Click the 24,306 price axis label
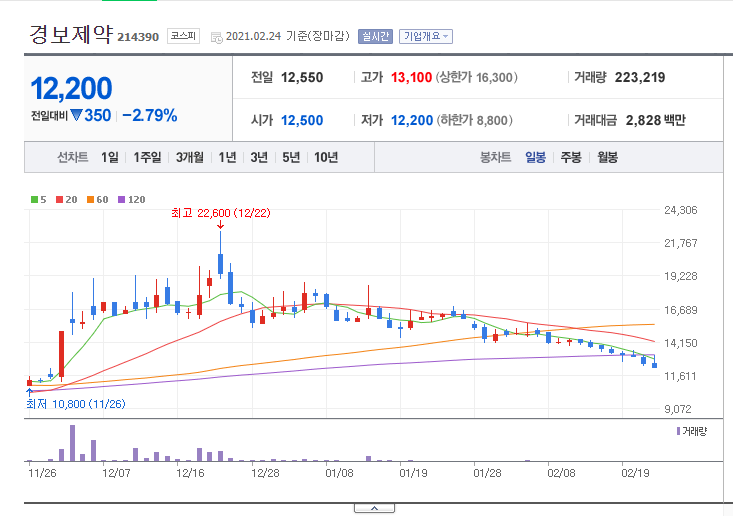Image resolution: width=733 pixels, height=516 pixels. (x=681, y=210)
